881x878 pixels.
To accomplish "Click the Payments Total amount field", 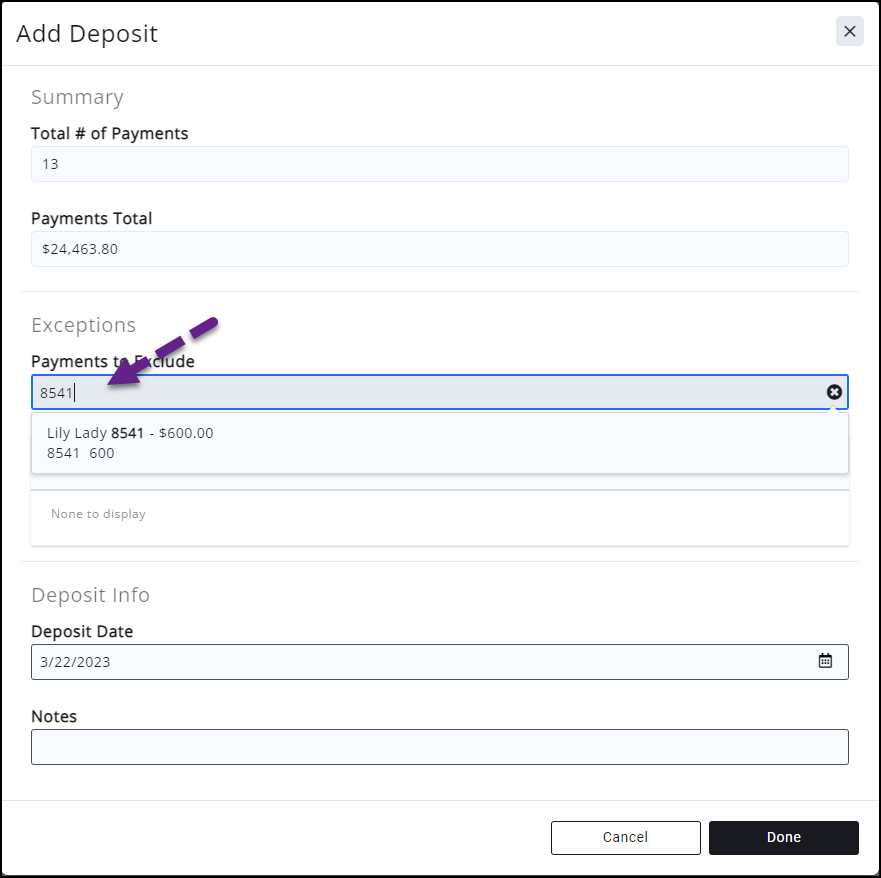I will (x=439, y=249).
